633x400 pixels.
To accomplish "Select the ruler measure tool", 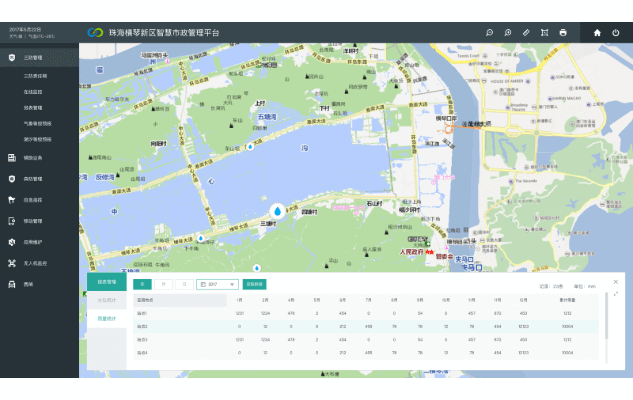I will [x=526, y=32].
